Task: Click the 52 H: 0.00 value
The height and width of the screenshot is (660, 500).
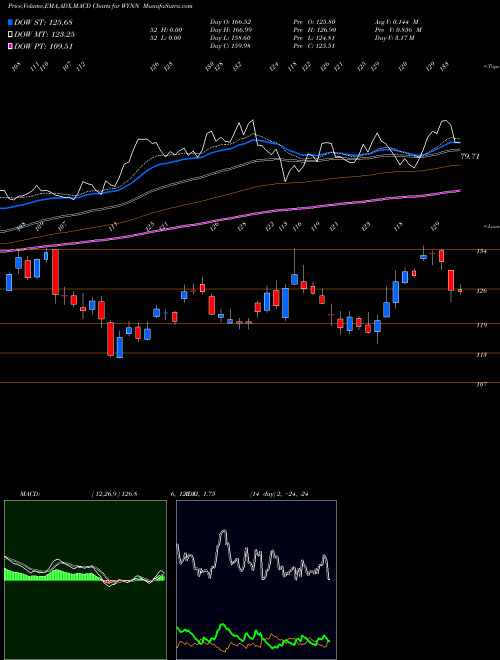Action: click(164, 30)
